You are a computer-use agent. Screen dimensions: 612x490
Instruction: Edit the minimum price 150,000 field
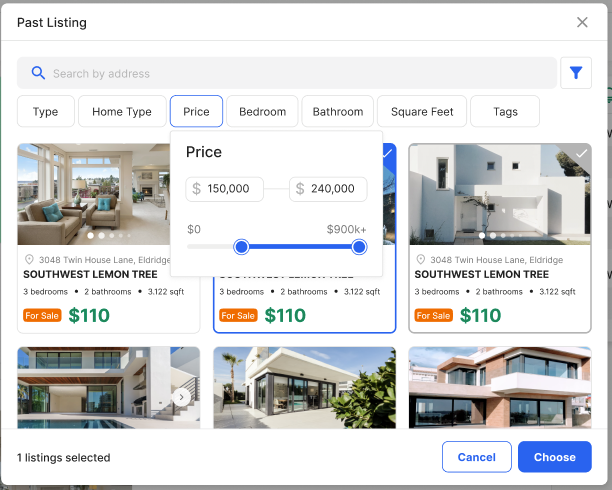point(224,189)
